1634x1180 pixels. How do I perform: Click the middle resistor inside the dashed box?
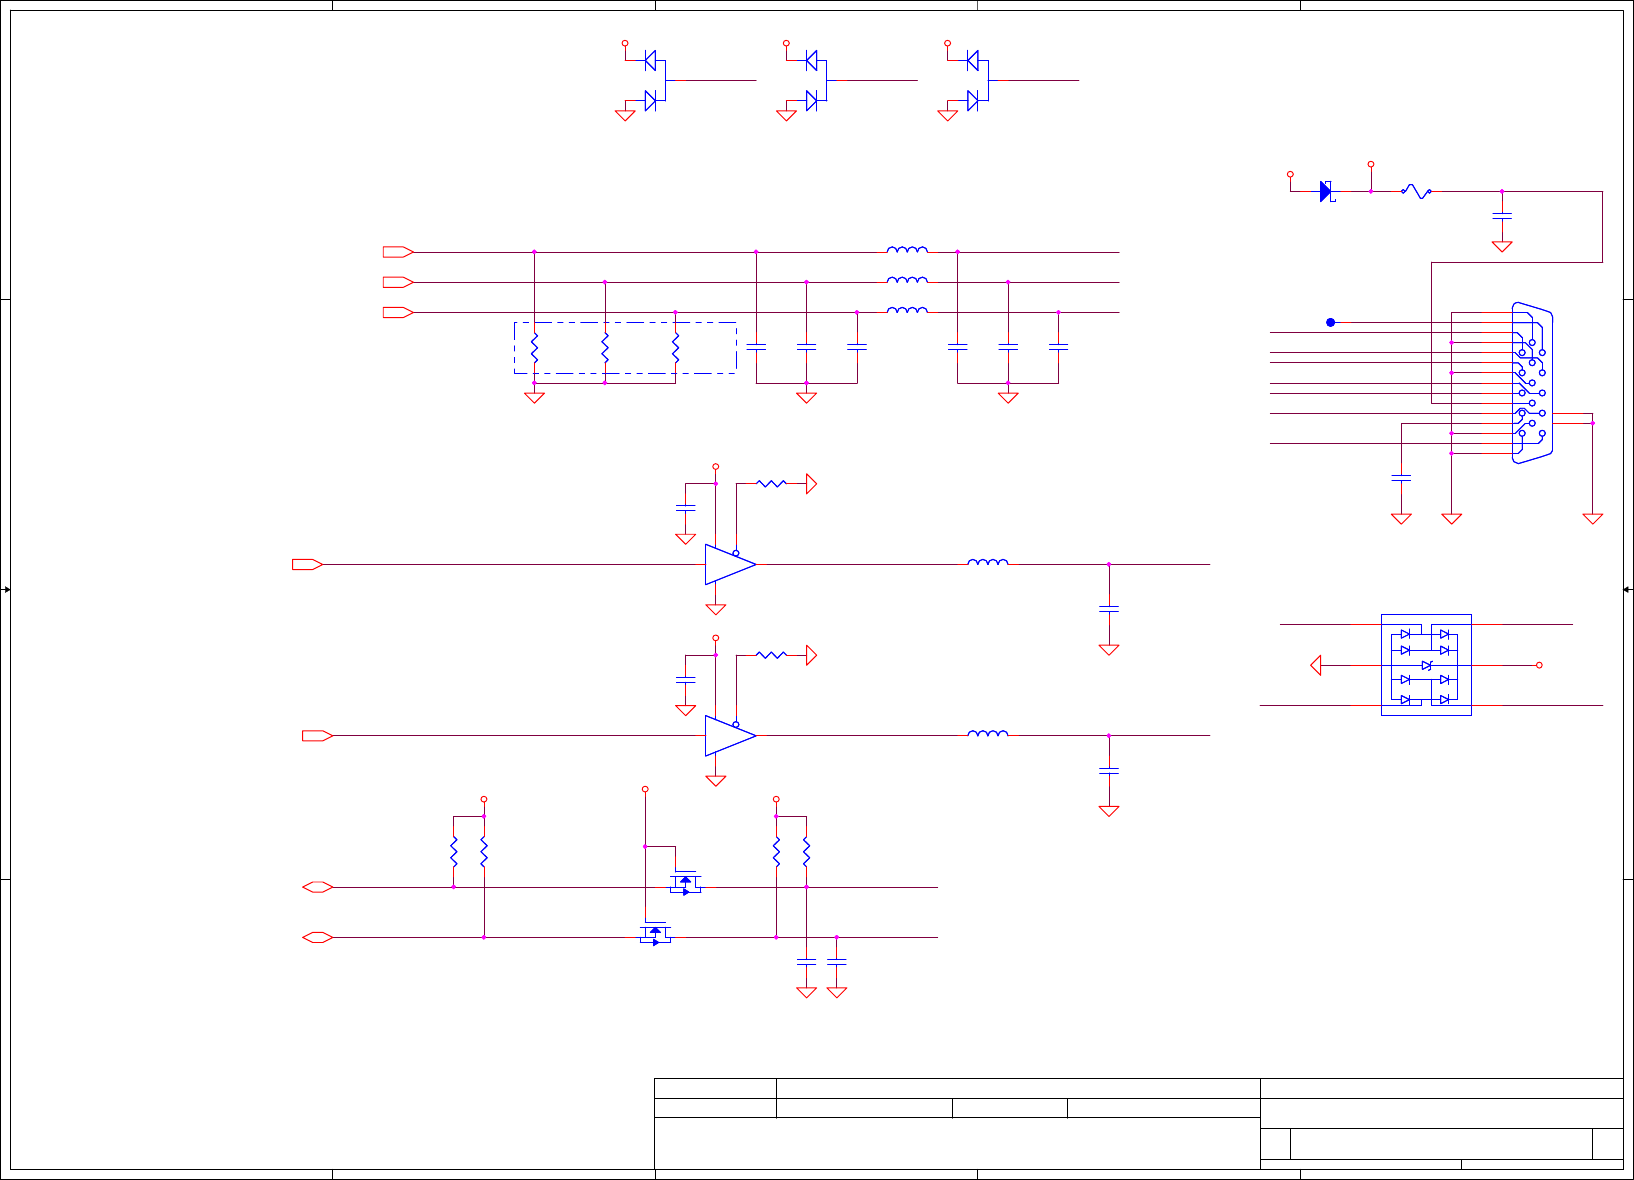(x=605, y=348)
